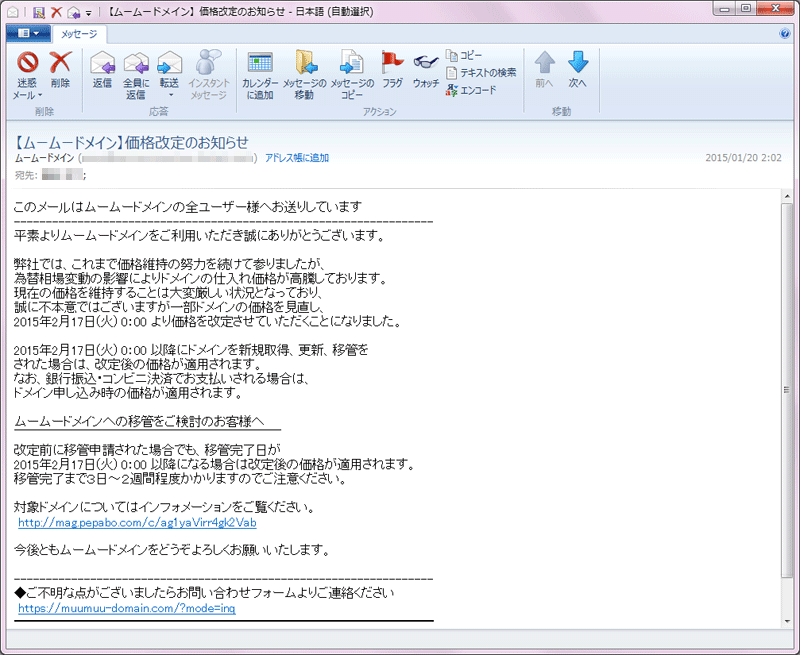The height and width of the screenshot is (655, 800).
Task: Open the muumuu-domain.com inquiry form link
Action: pos(127,609)
